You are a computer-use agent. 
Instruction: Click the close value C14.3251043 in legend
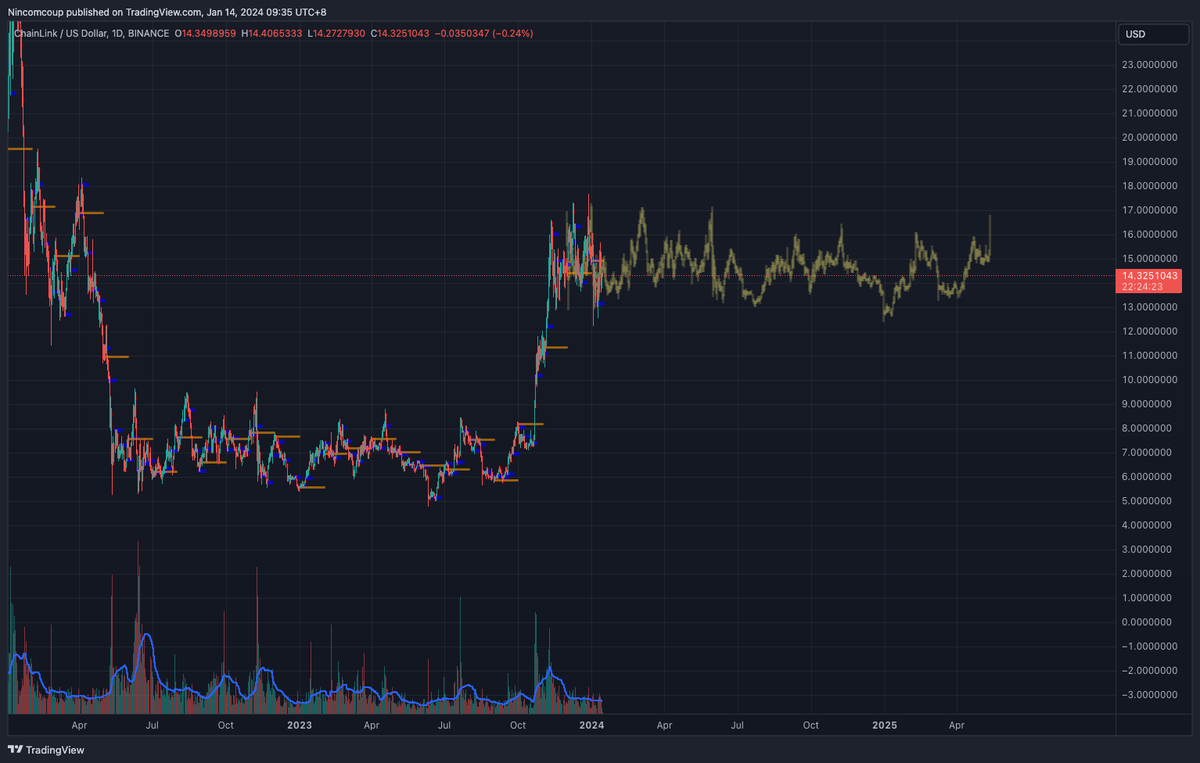point(402,34)
